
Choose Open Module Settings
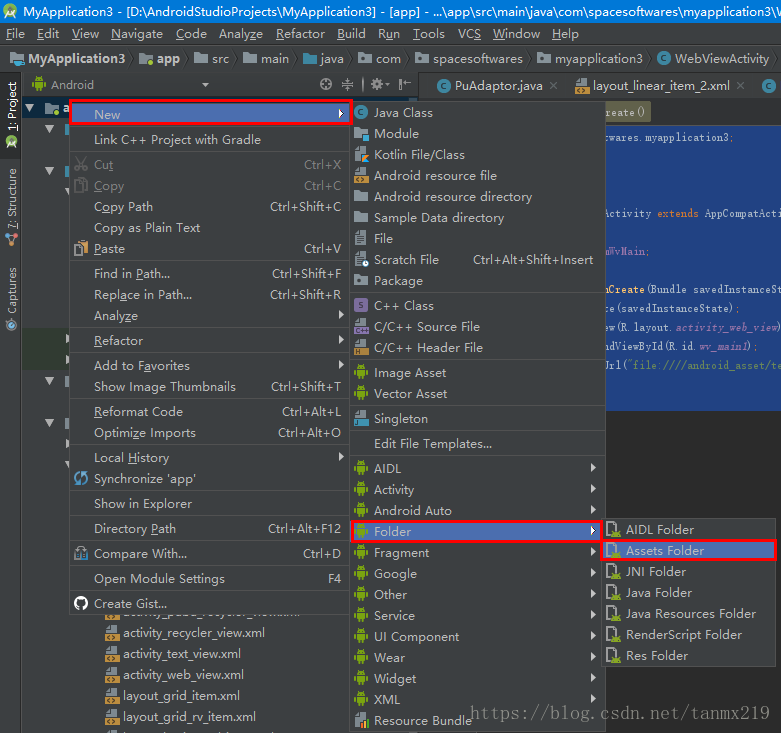[209, 579]
